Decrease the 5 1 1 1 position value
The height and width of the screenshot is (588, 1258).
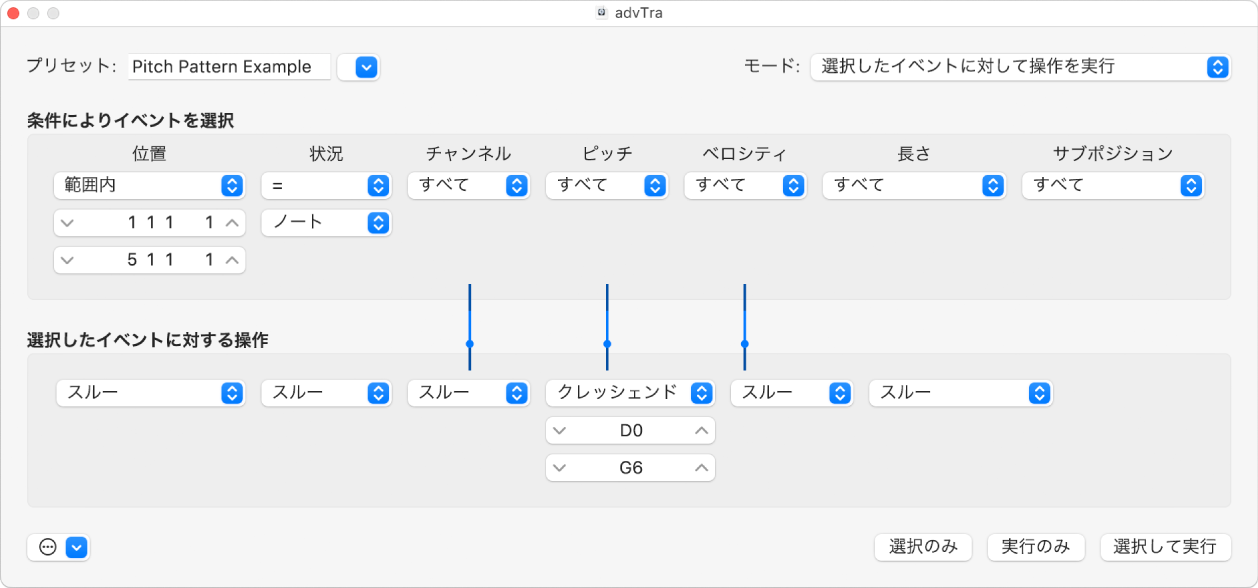click(x=66, y=259)
